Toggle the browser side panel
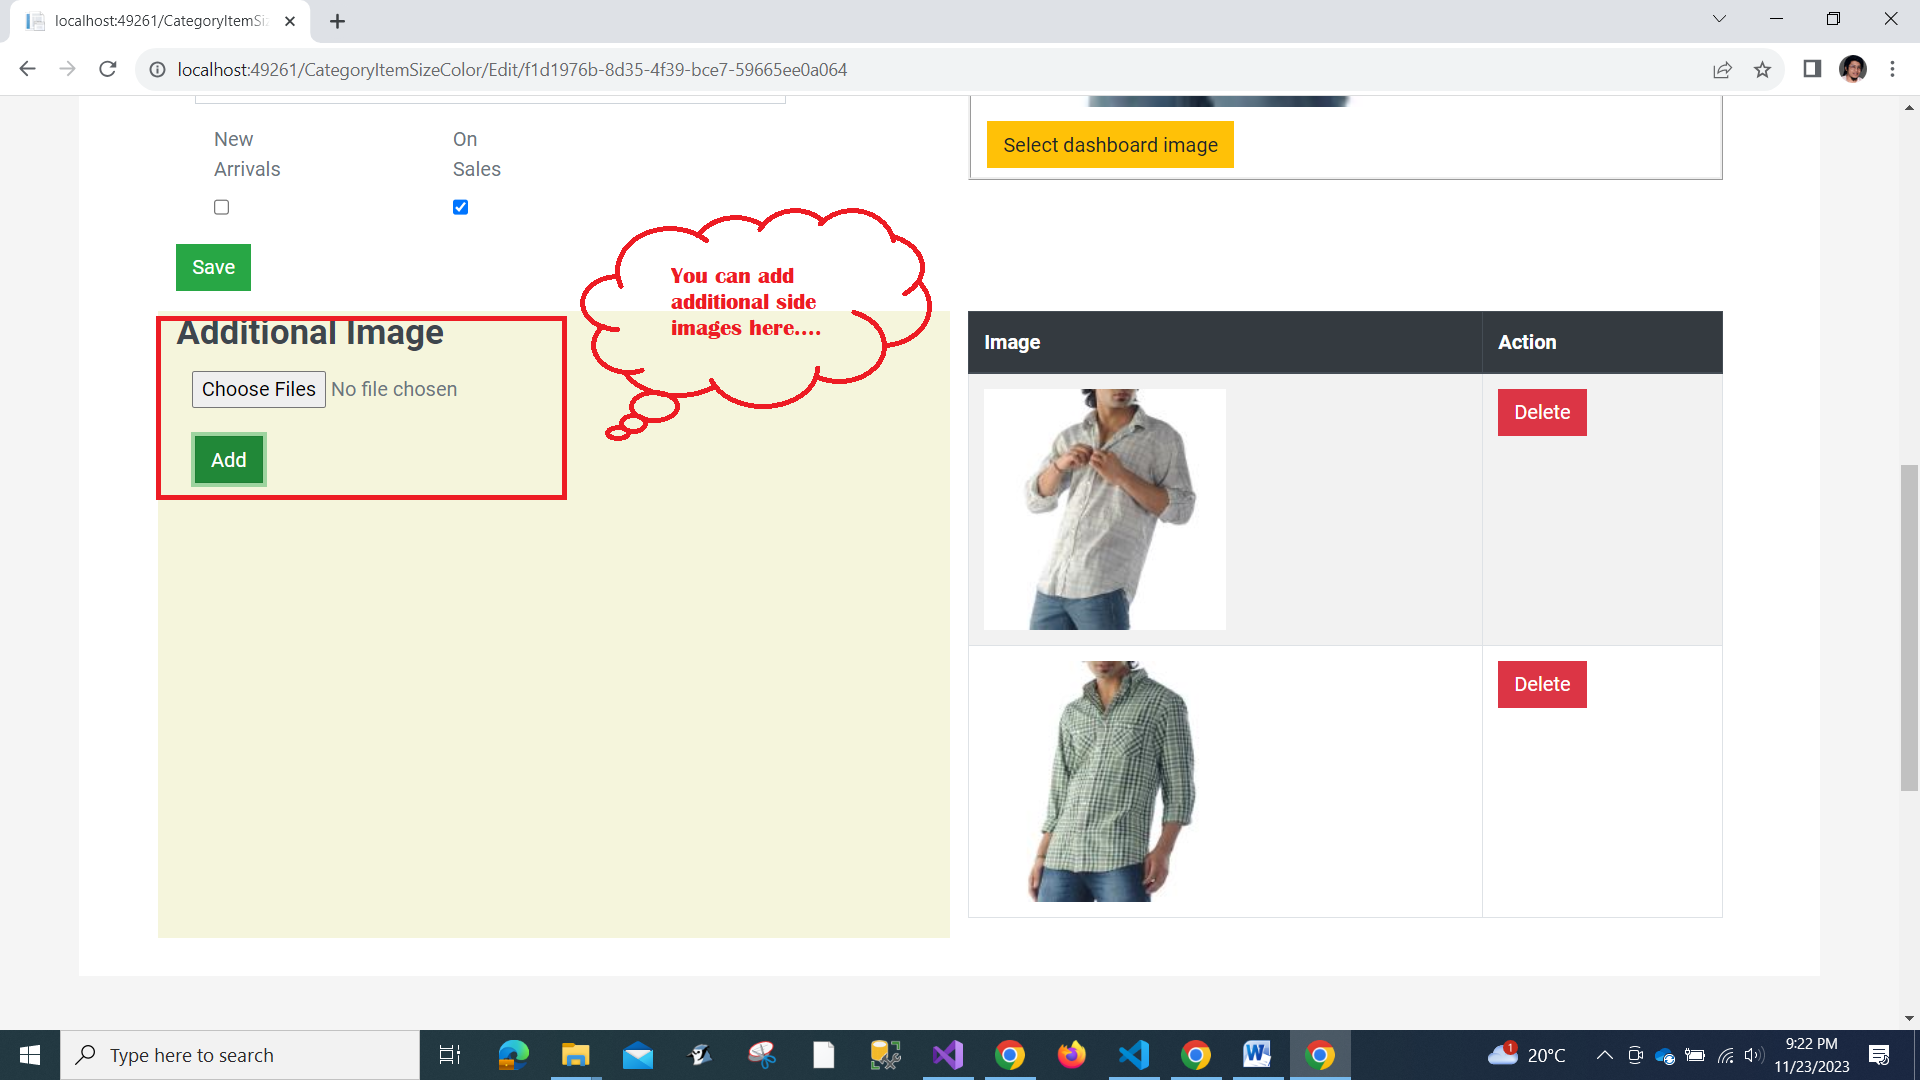Viewport: 1920px width, 1080px height. click(1812, 69)
